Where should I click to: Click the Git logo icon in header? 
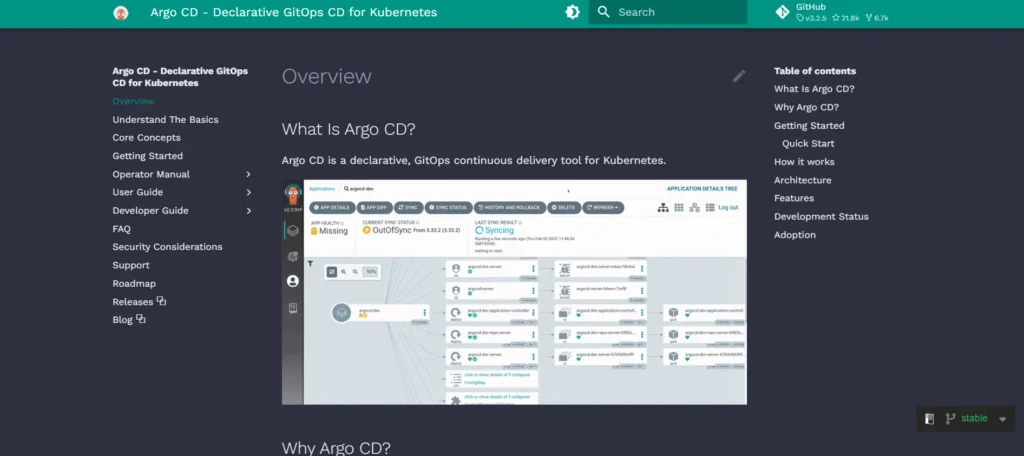click(782, 12)
